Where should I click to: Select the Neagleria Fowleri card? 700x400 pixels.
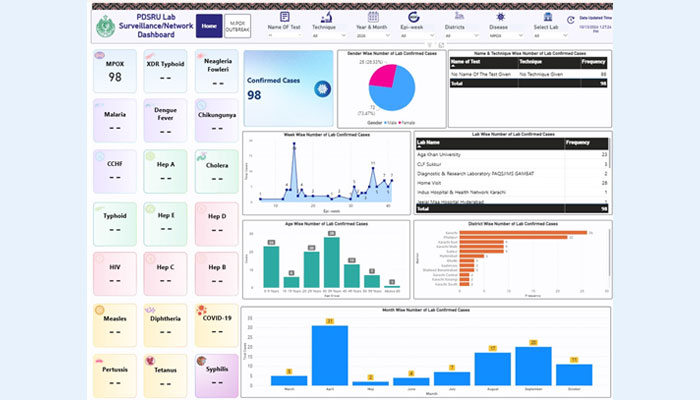tap(217, 71)
